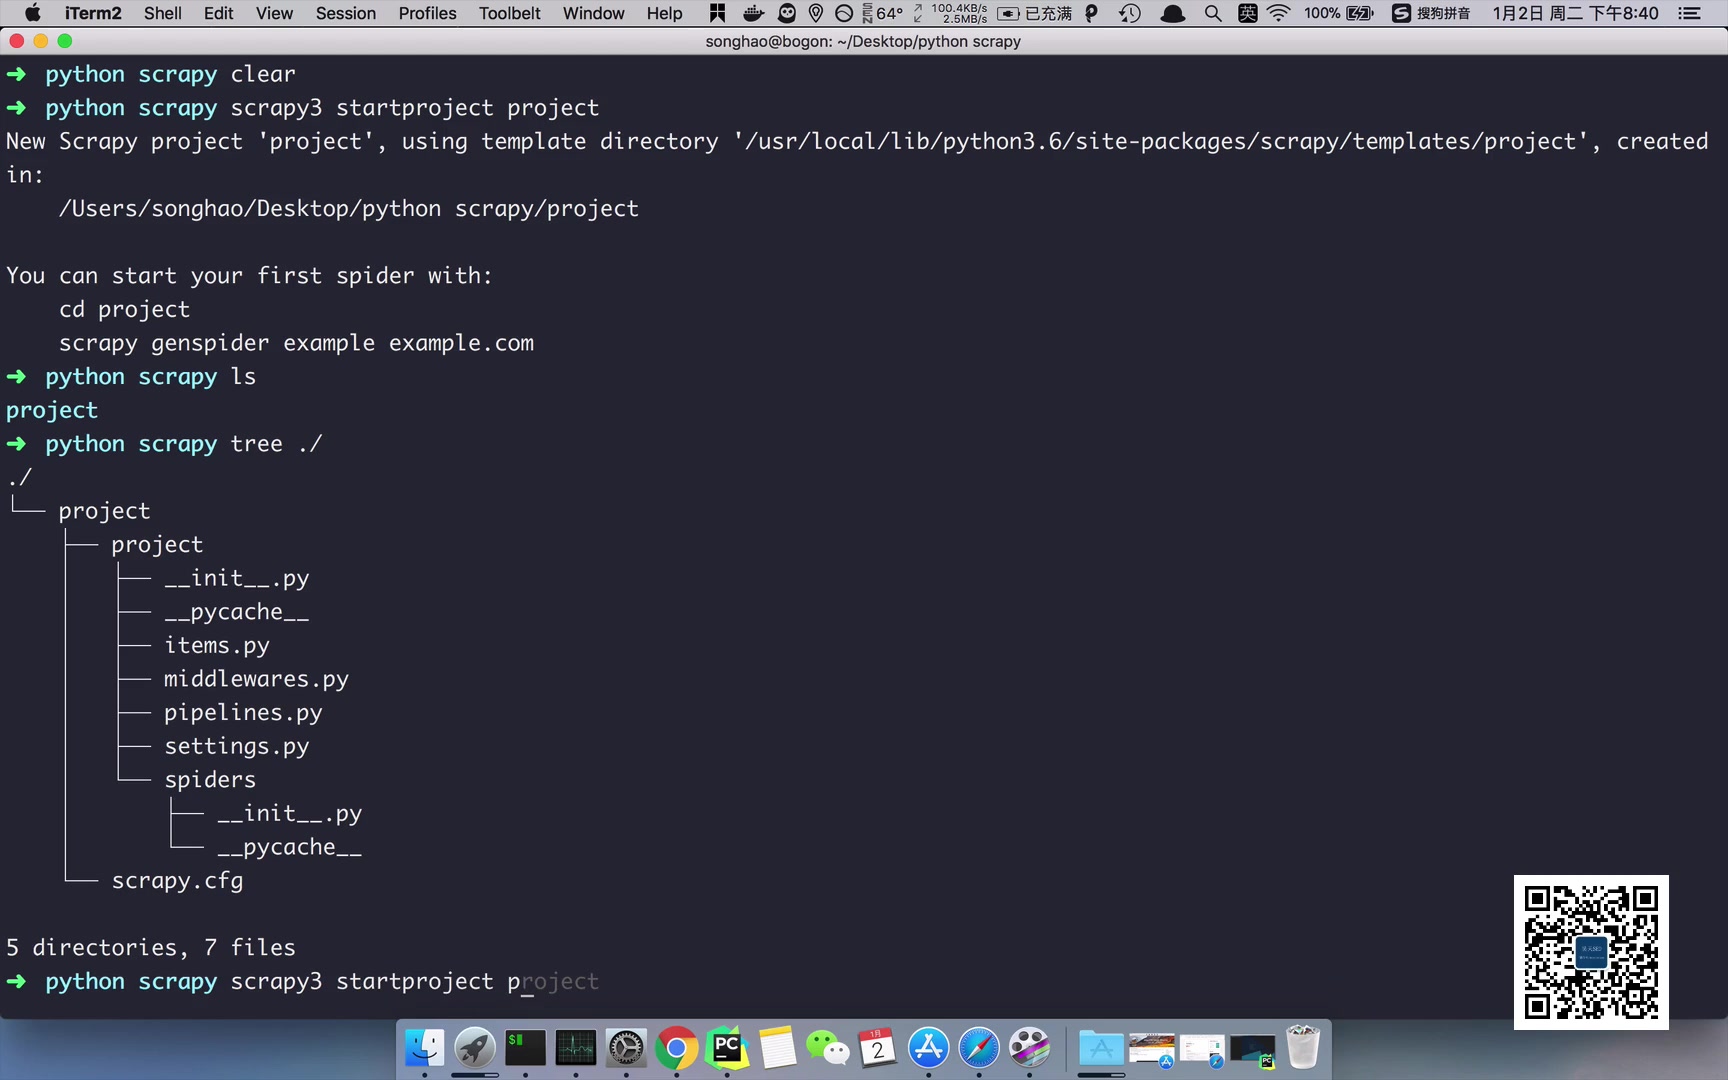Open Applications folder stack in the Dock
Screen dimensions: 1728x1080
(x=1101, y=1049)
